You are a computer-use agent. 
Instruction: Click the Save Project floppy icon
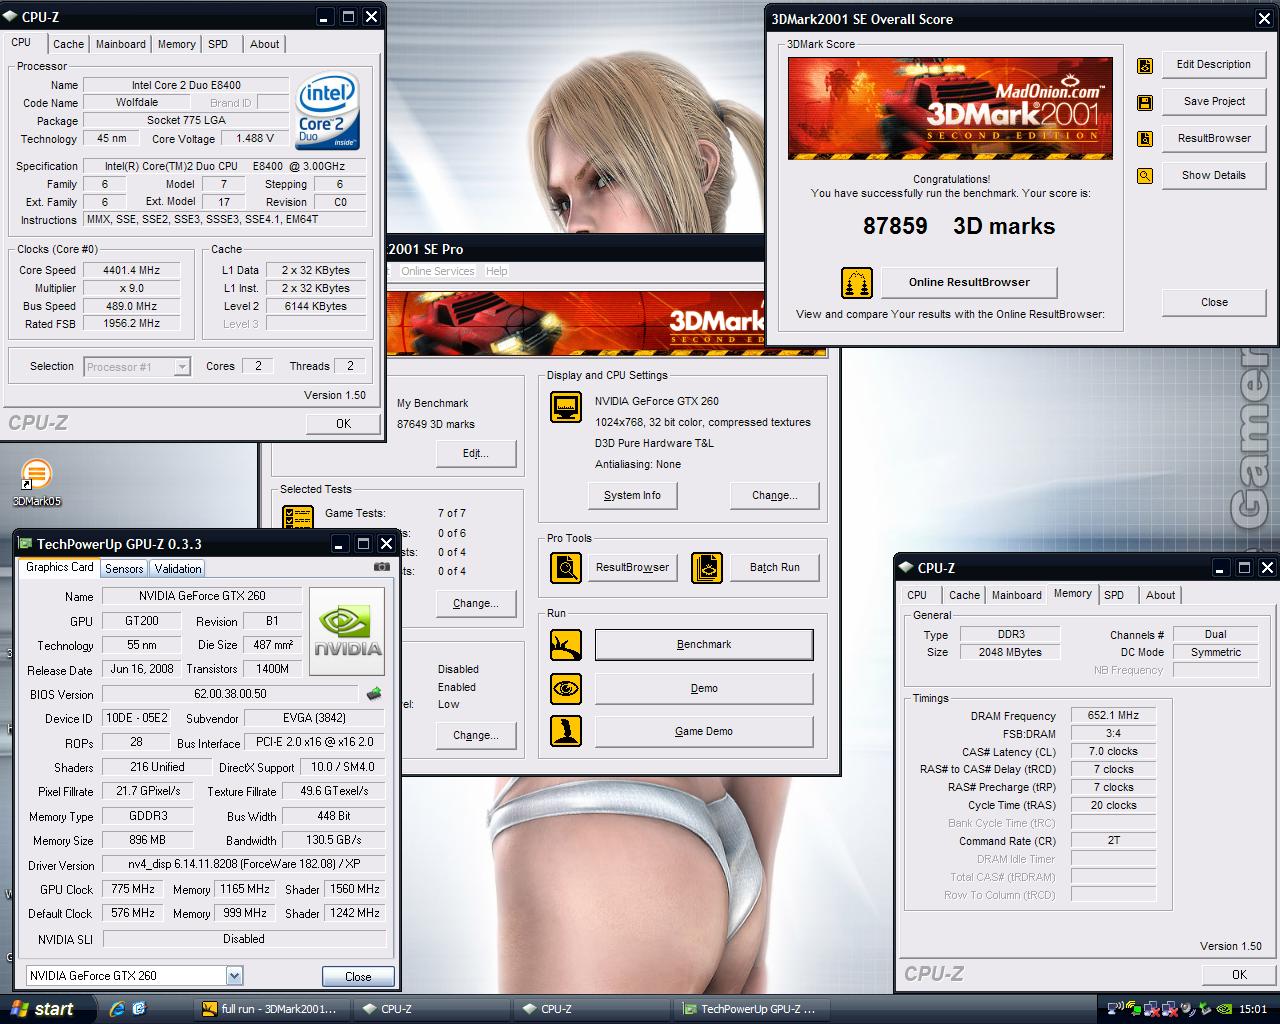pos(1145,102)
